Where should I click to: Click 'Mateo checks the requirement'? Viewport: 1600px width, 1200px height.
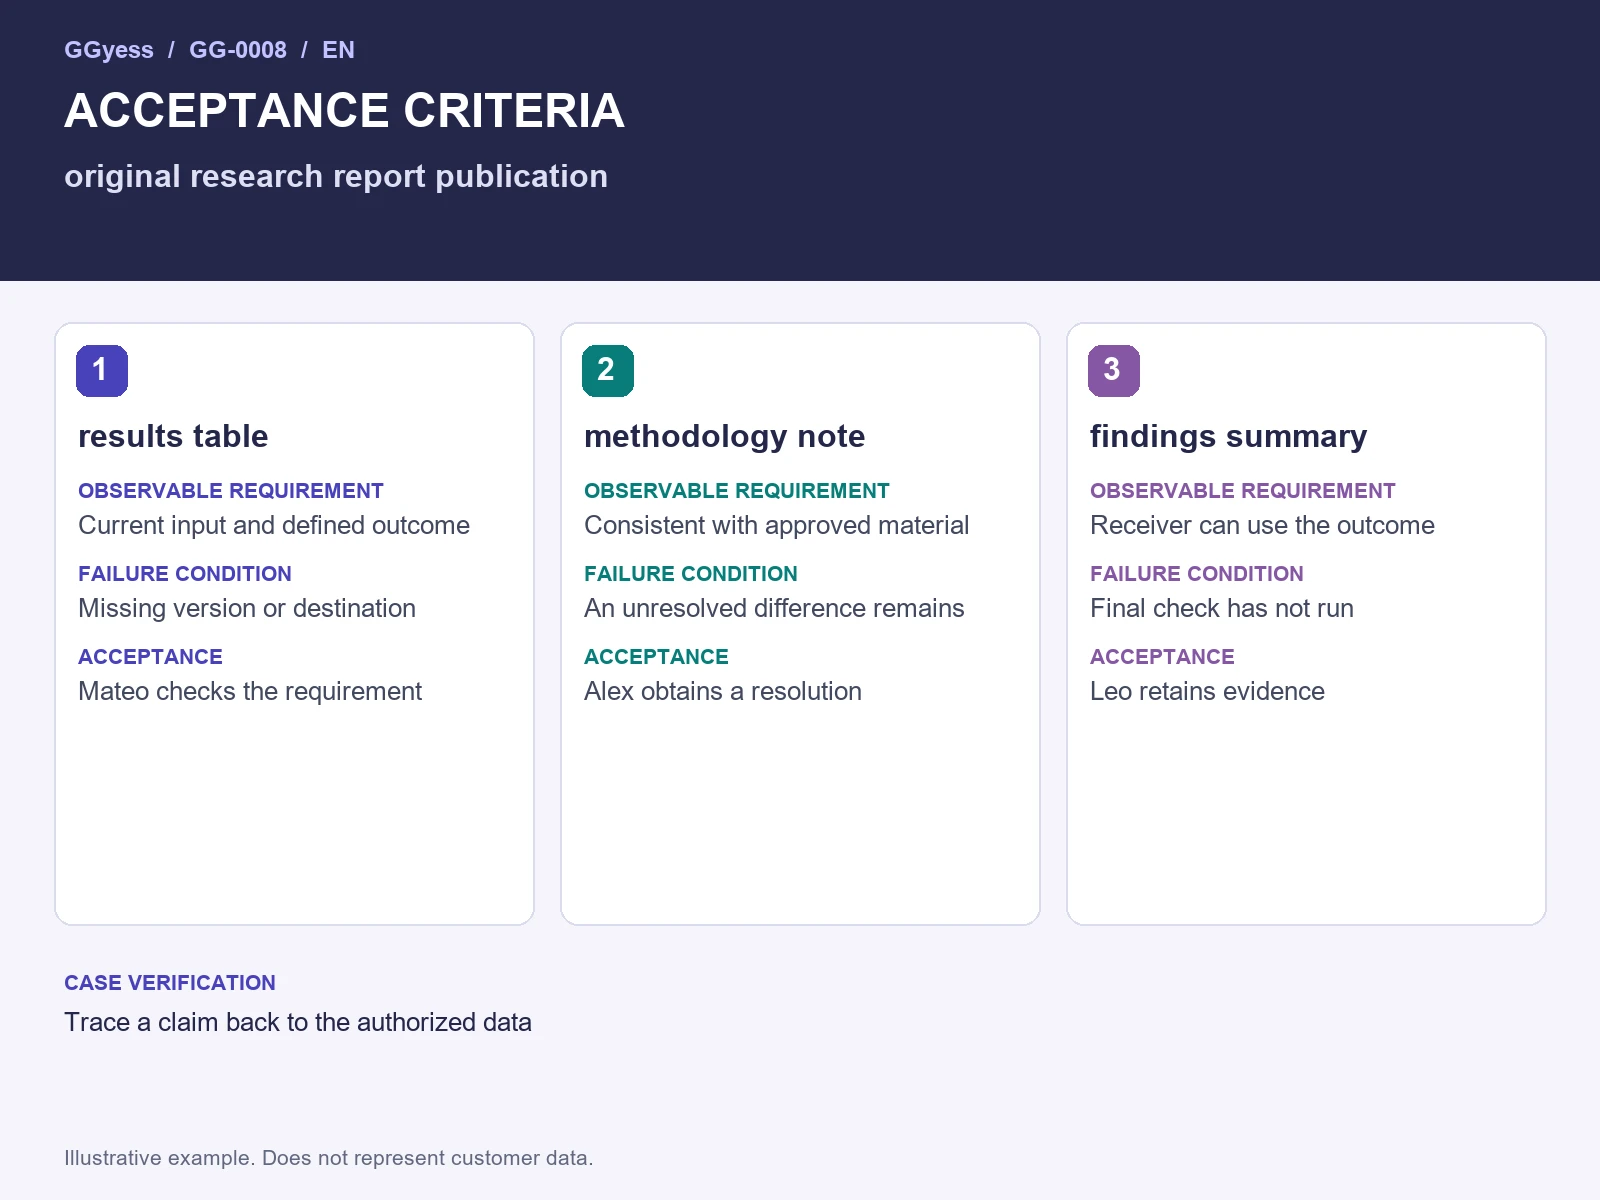(x=250, y=692)
